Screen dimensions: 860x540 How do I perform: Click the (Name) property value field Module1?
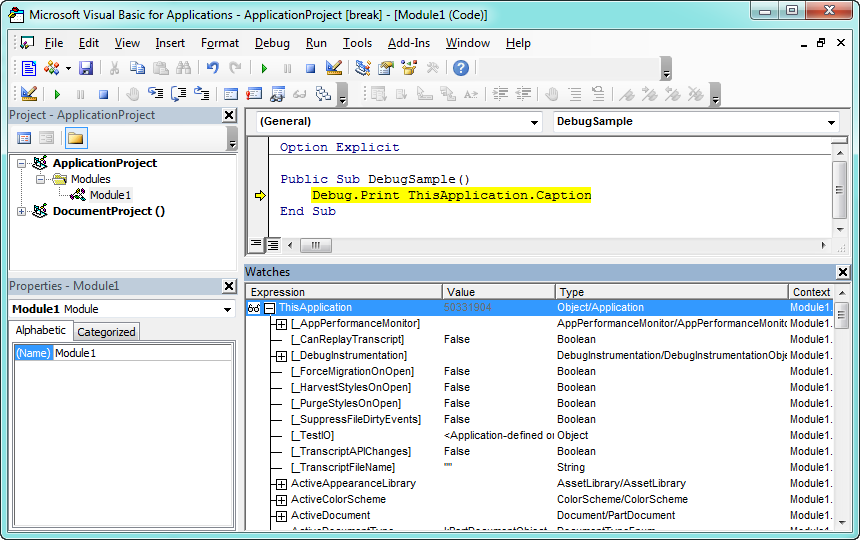coord(142,353)
